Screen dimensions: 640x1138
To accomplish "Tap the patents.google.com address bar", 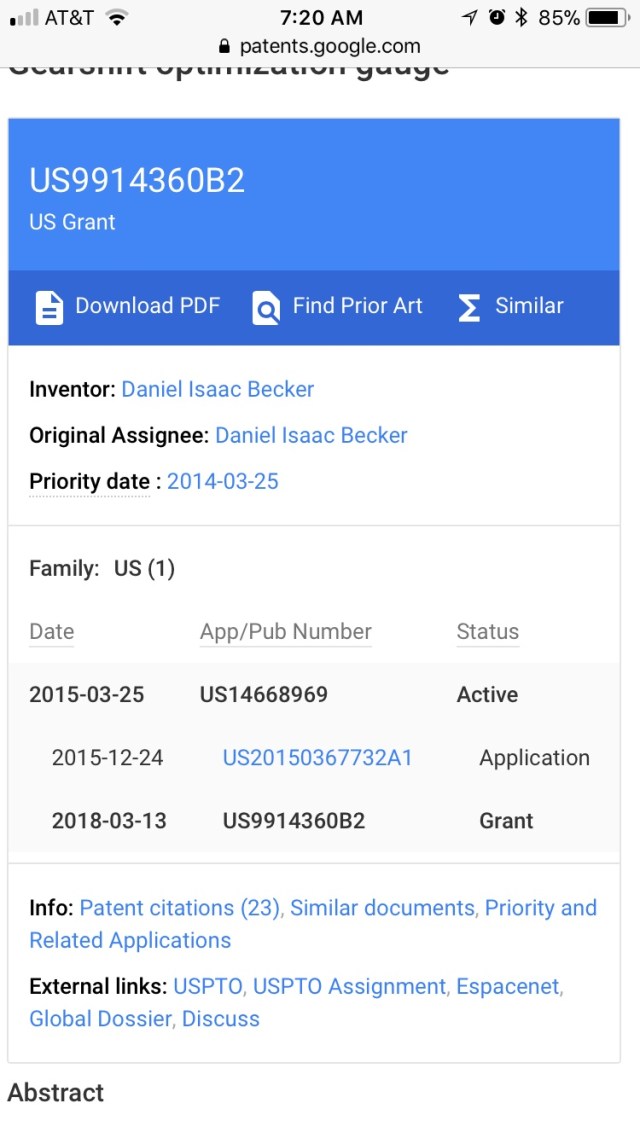I will pyautogui.click(x=329, y=47).
